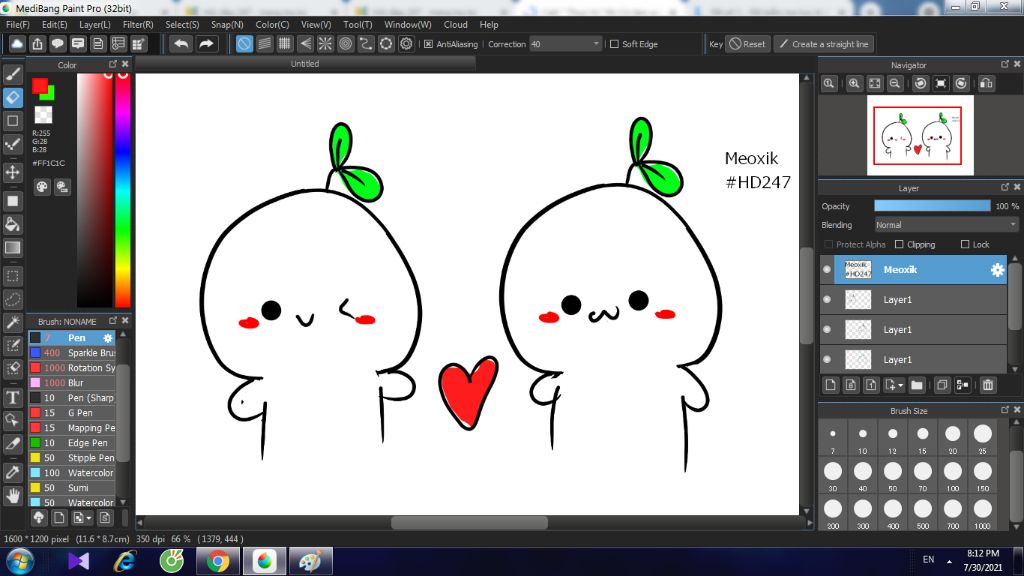This screenshot has width=1024, height=576.
Task: Click the rainbow hue strip
Action: coord(123,189)
